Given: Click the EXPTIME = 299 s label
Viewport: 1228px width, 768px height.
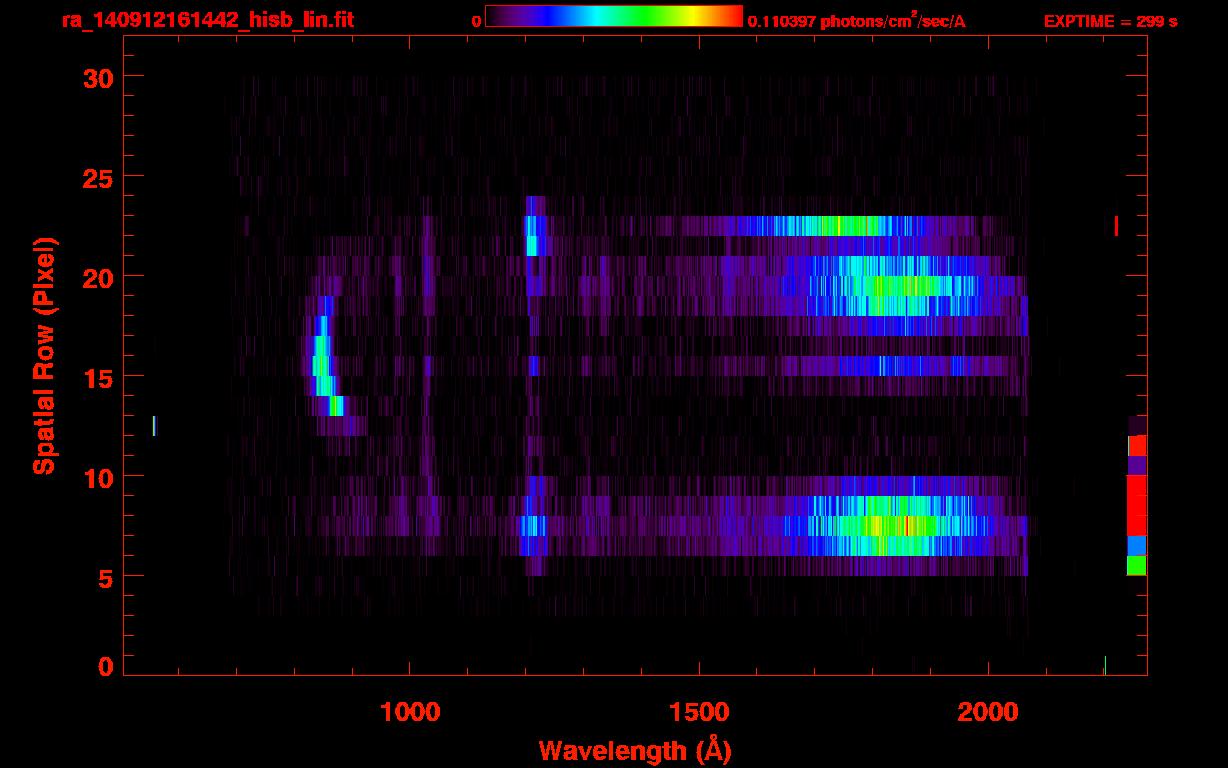Looking at the screenshot, I should point(1110,21).
